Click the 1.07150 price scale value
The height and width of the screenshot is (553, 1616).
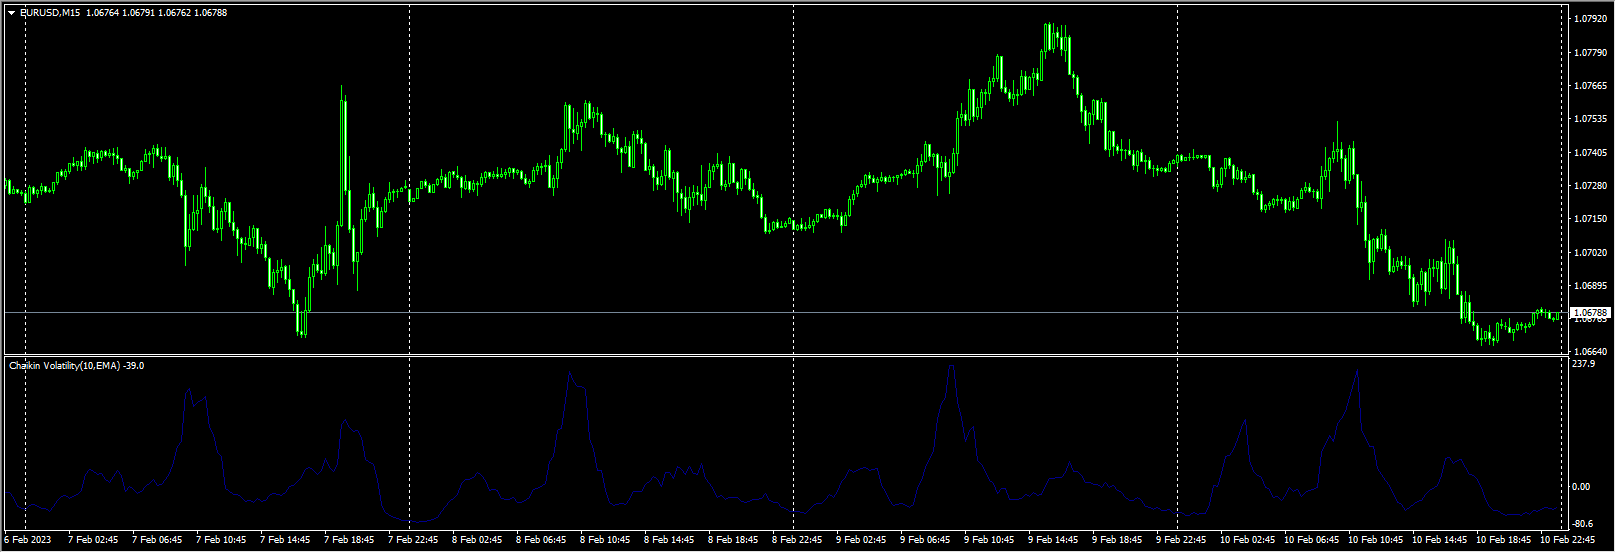1589,219
